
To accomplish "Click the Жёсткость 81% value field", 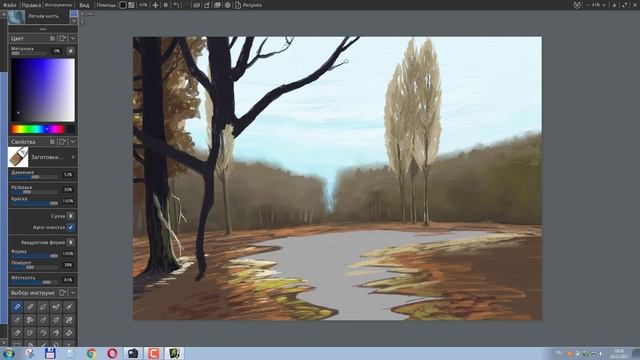I will pyautogui.click(x=68, y=280).
